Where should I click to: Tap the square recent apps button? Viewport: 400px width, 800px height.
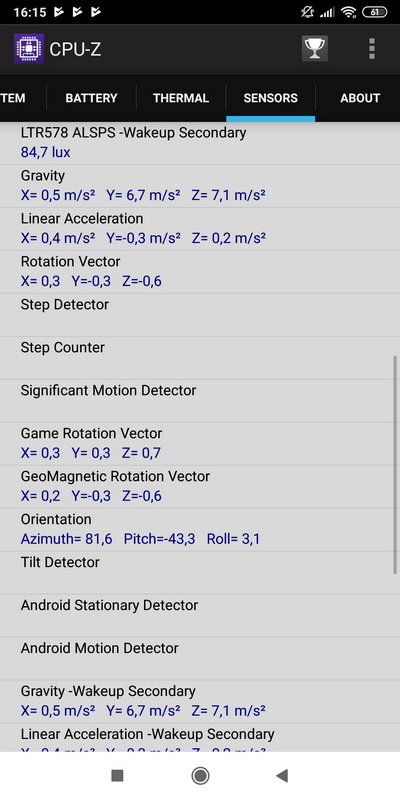click(x=117, y=776)
